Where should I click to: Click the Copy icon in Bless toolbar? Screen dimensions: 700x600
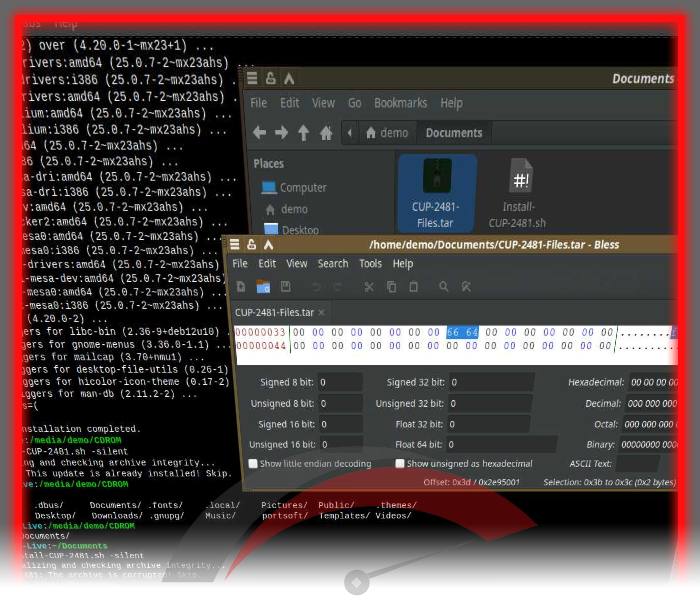tap(392, 287)
